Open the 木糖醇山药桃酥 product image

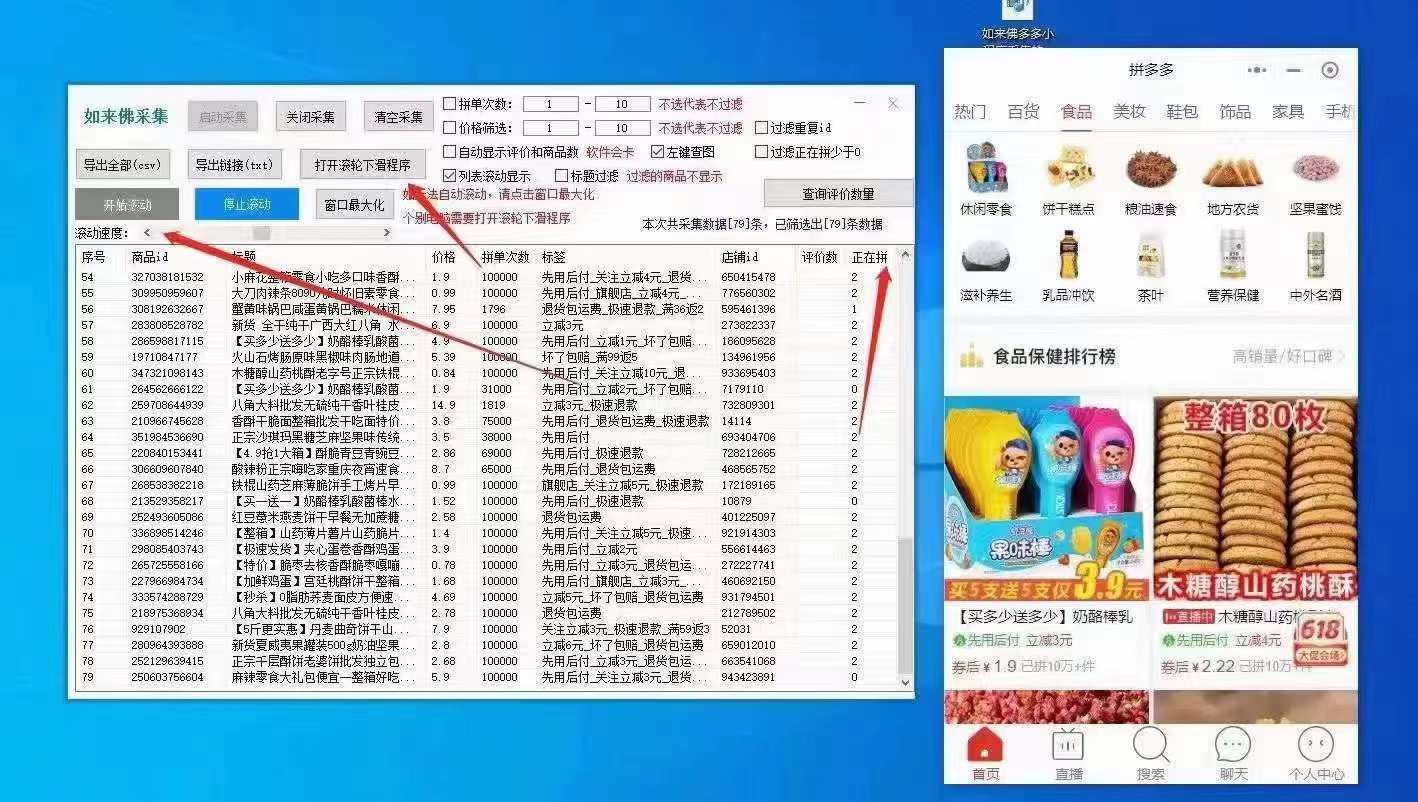(1255, 499)
